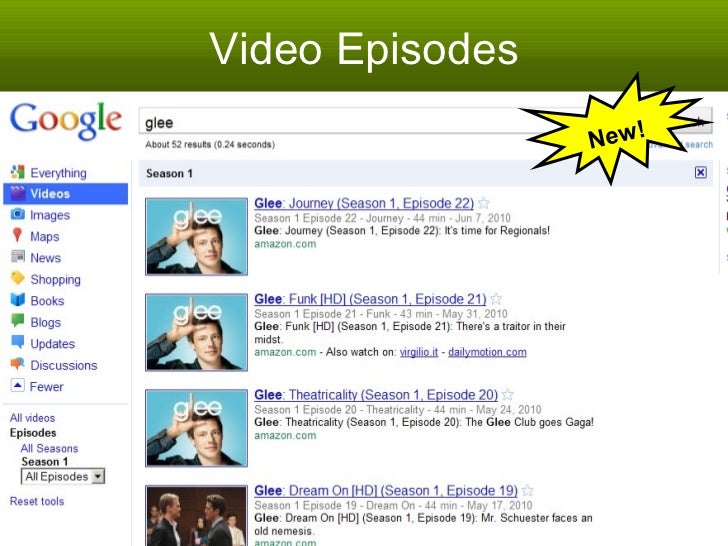The width and height of the screenshot is (728, 546).
Task: Click 'Season 1 Episode 20 - Theatricality' metadata line
Action: tap(398, 410)
